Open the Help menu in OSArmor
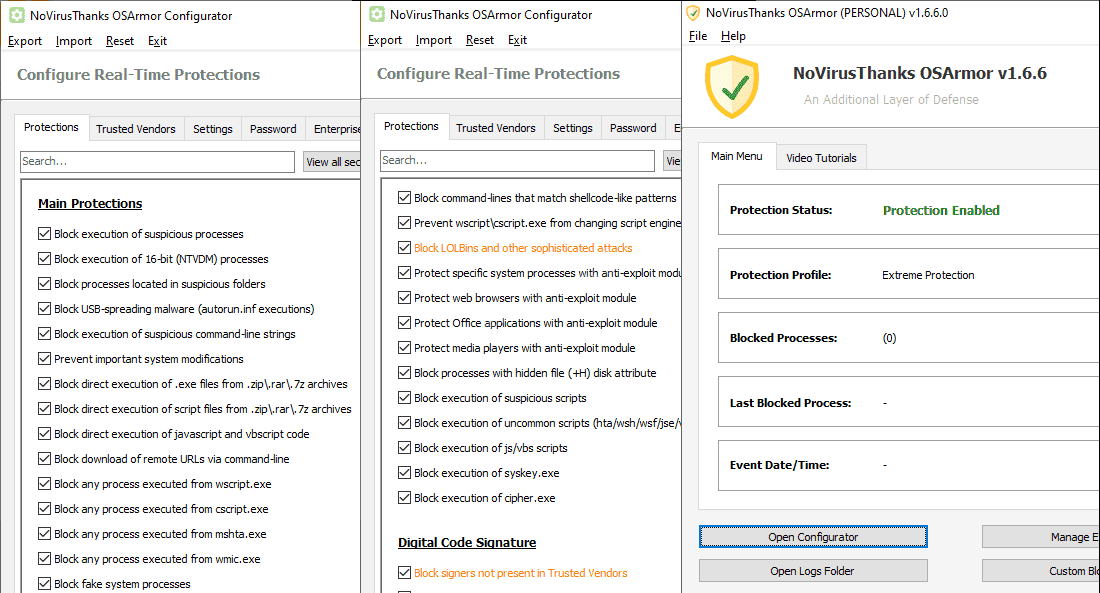 [x=733, y=36]
